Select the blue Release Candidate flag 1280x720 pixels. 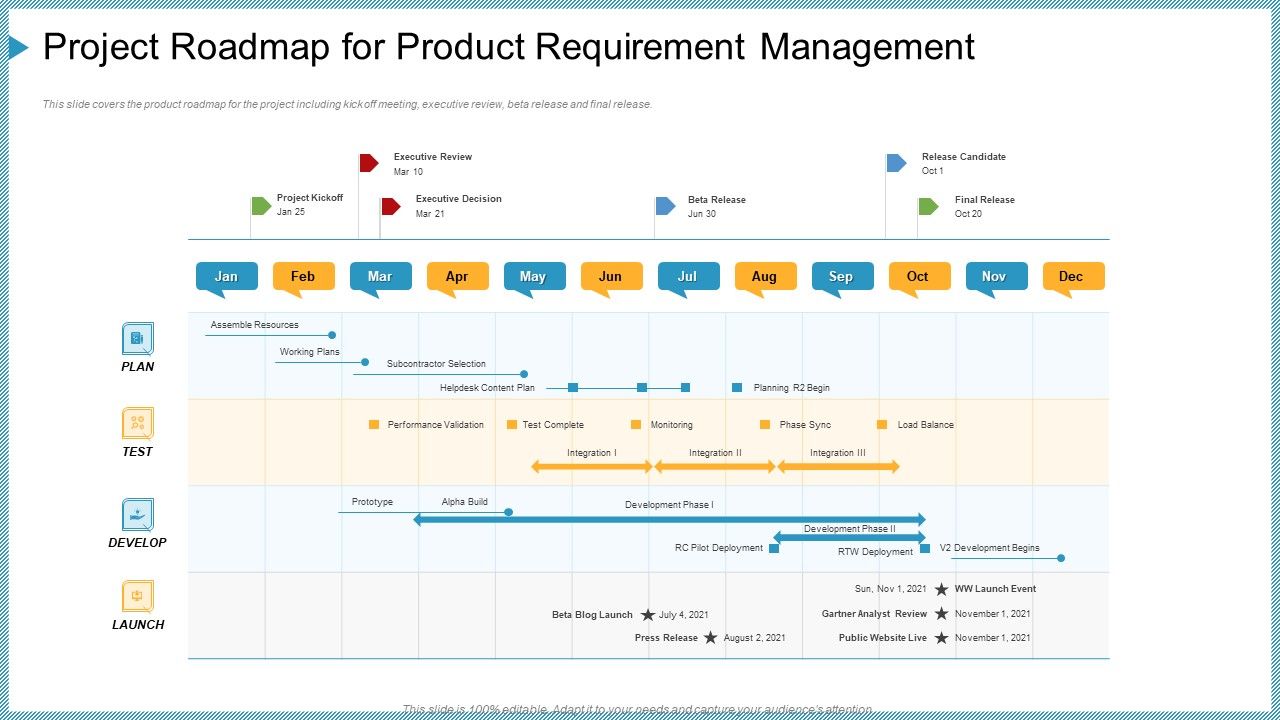click(896, 162)
